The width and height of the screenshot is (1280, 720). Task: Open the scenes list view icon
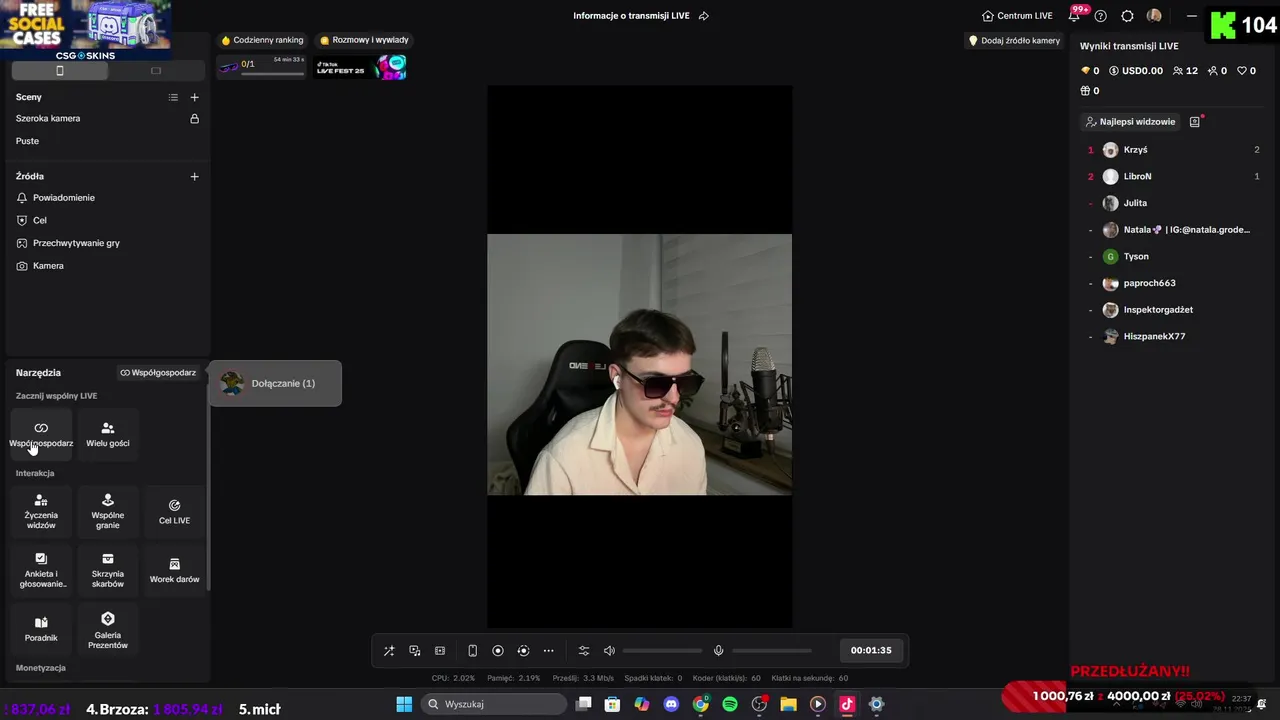pos(173,97)
